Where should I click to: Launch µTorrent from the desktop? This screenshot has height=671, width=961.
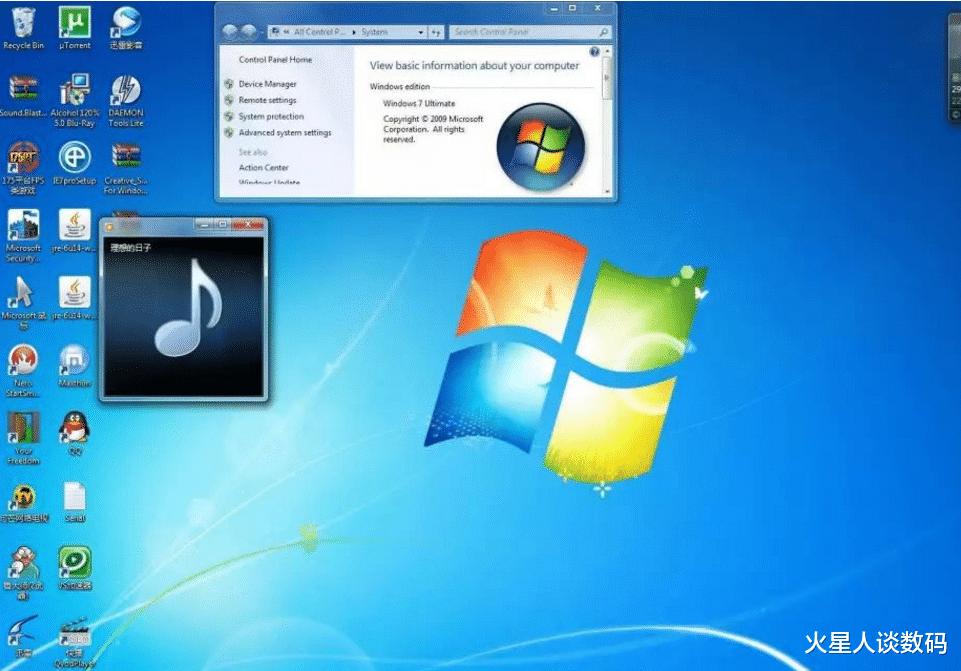[x=73, y=22]
